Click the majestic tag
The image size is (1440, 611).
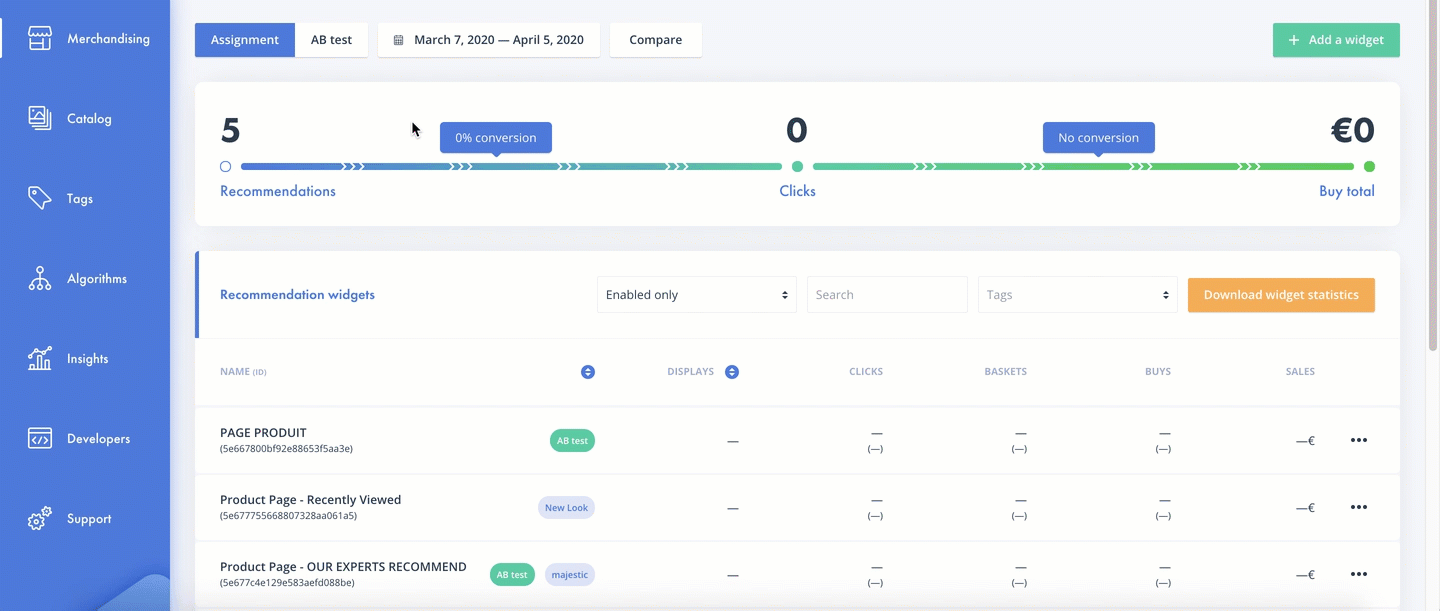click(x=570, y=574)
